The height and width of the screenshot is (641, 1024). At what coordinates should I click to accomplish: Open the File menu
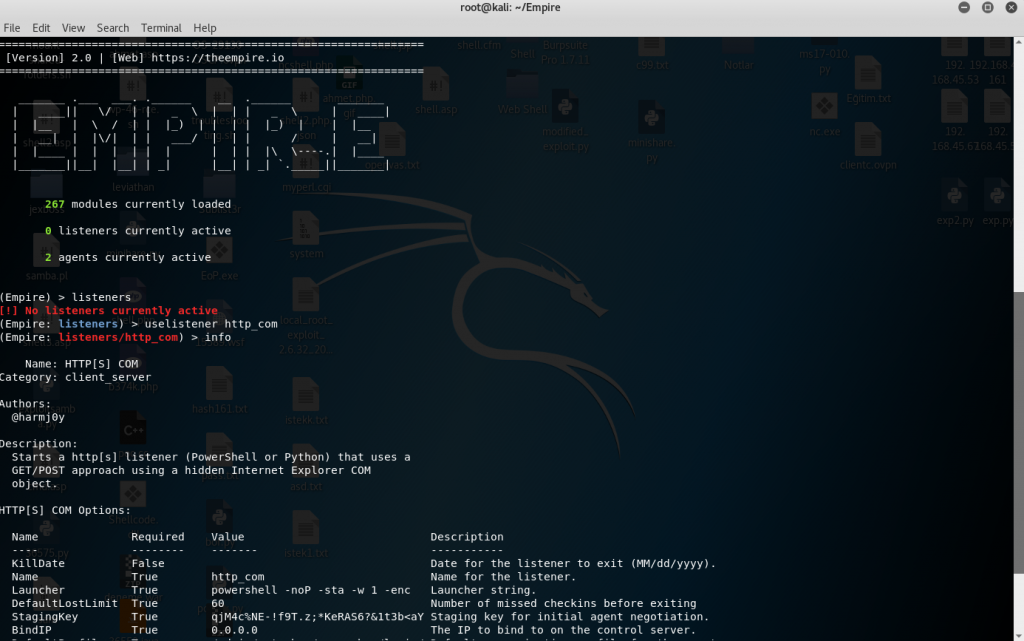(x=12, y=28)
